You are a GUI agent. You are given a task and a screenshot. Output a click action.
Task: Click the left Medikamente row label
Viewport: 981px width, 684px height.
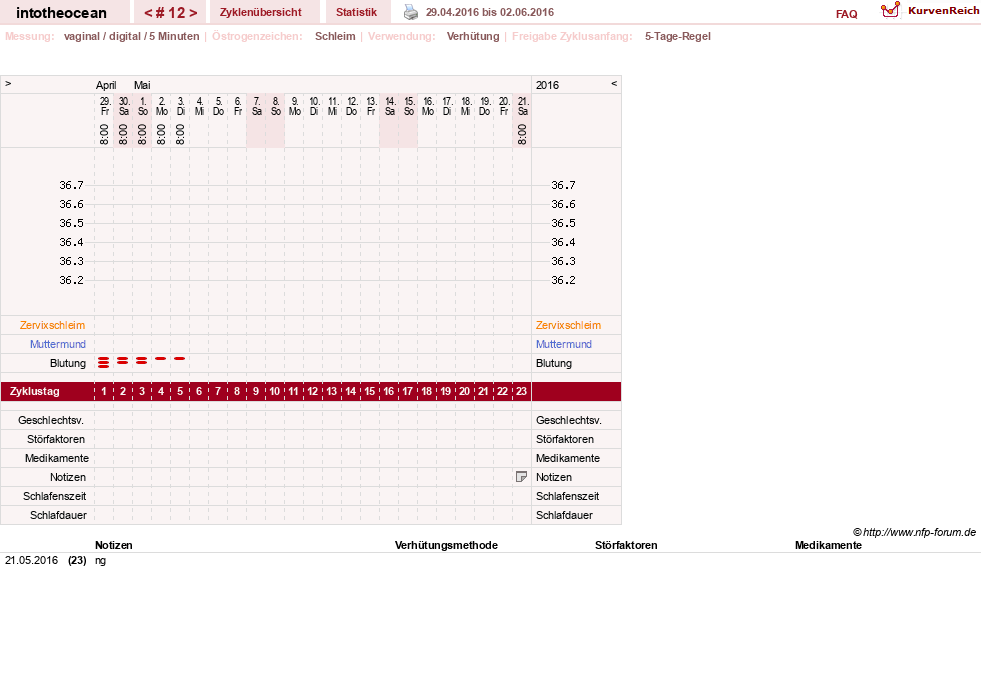point(57,458)
